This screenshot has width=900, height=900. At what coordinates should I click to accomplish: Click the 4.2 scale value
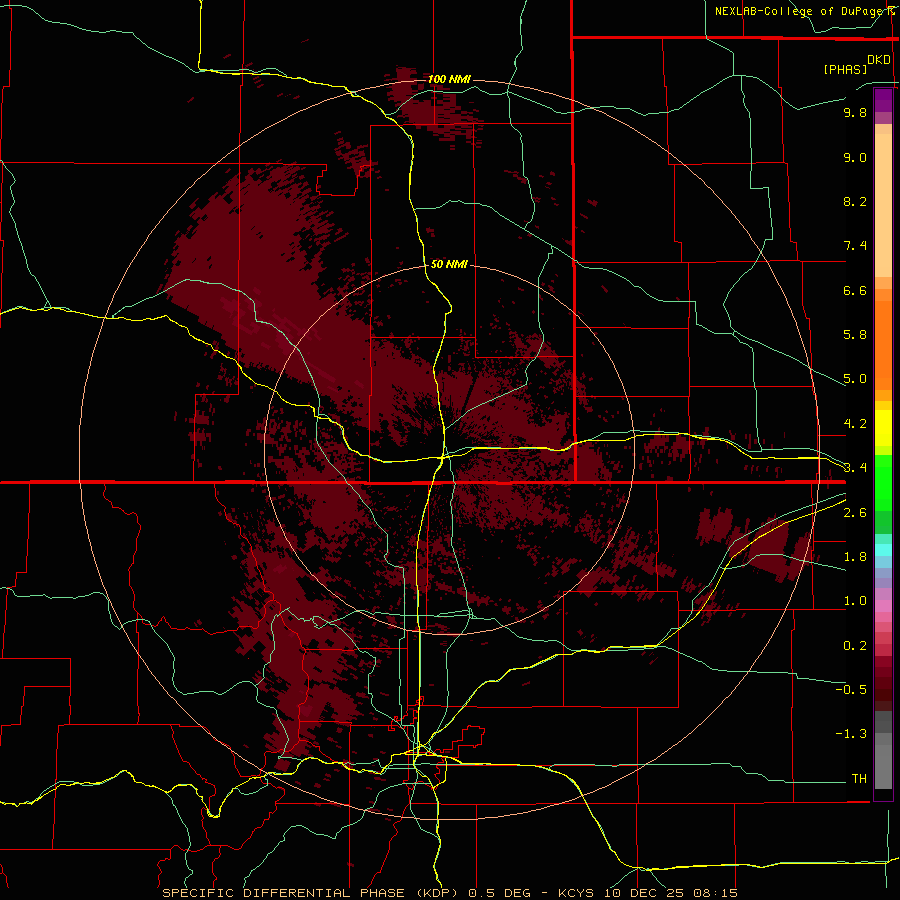855,424
